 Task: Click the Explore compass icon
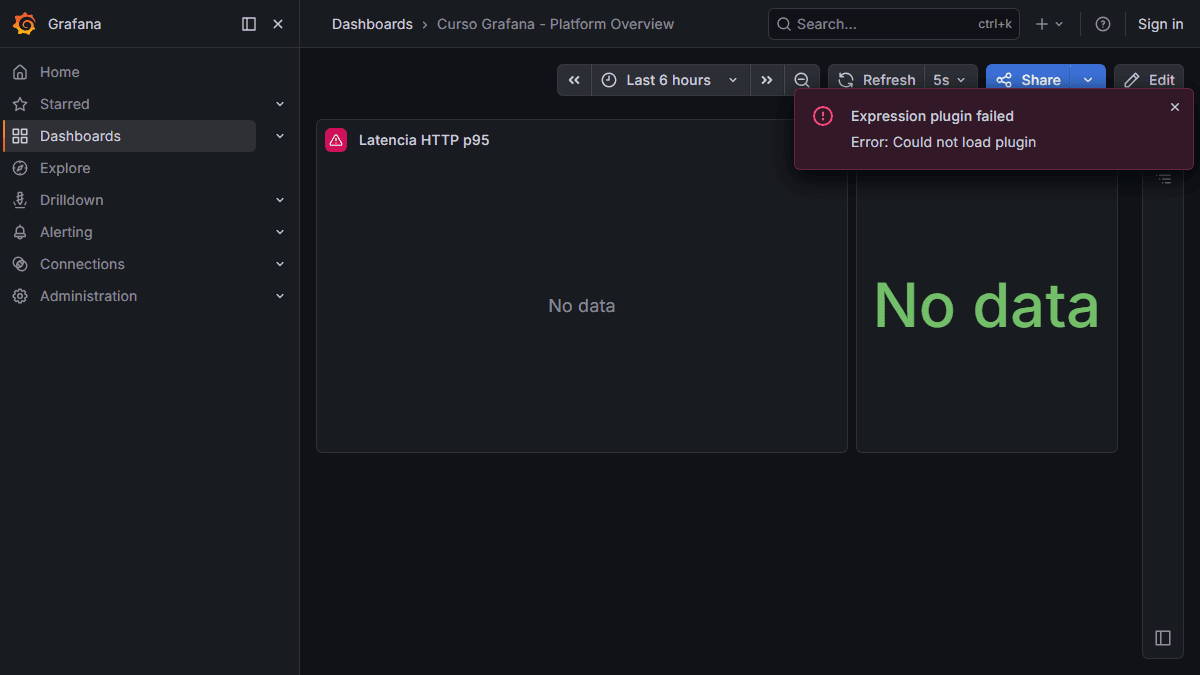pos(20,168)
